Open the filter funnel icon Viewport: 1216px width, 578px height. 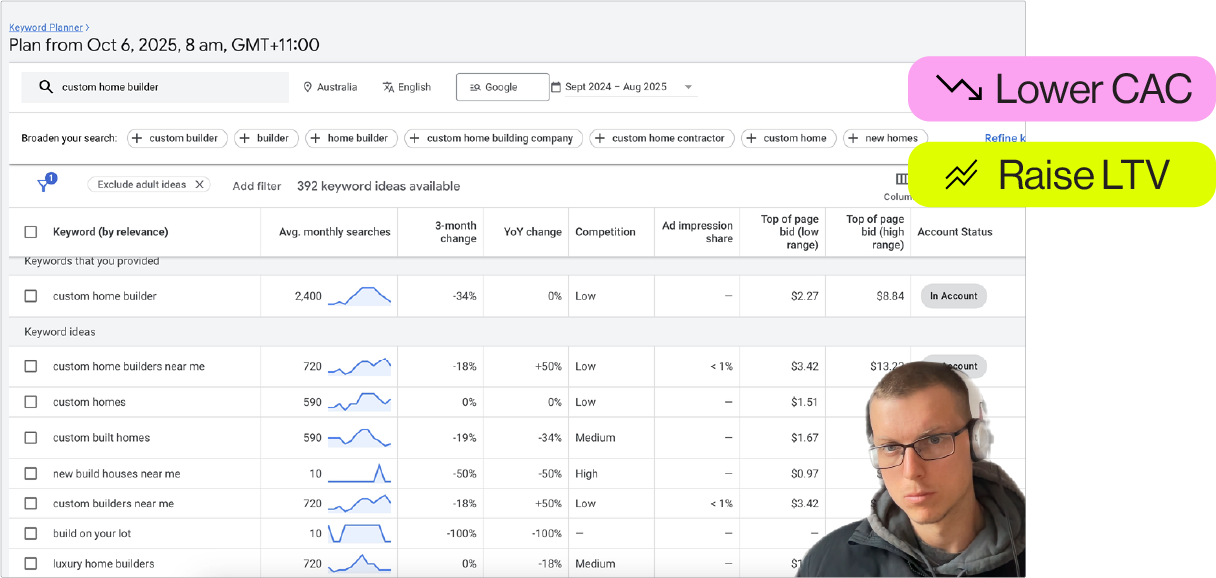(44, 185)
